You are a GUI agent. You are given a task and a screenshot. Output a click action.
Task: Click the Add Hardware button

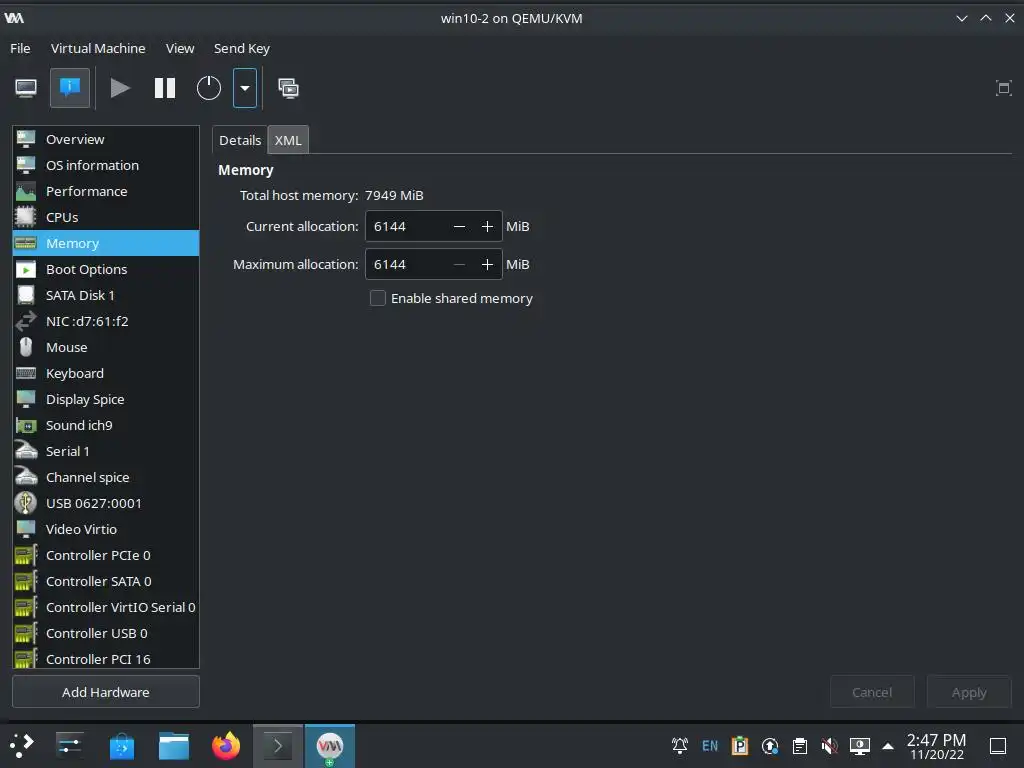point(106,692)
